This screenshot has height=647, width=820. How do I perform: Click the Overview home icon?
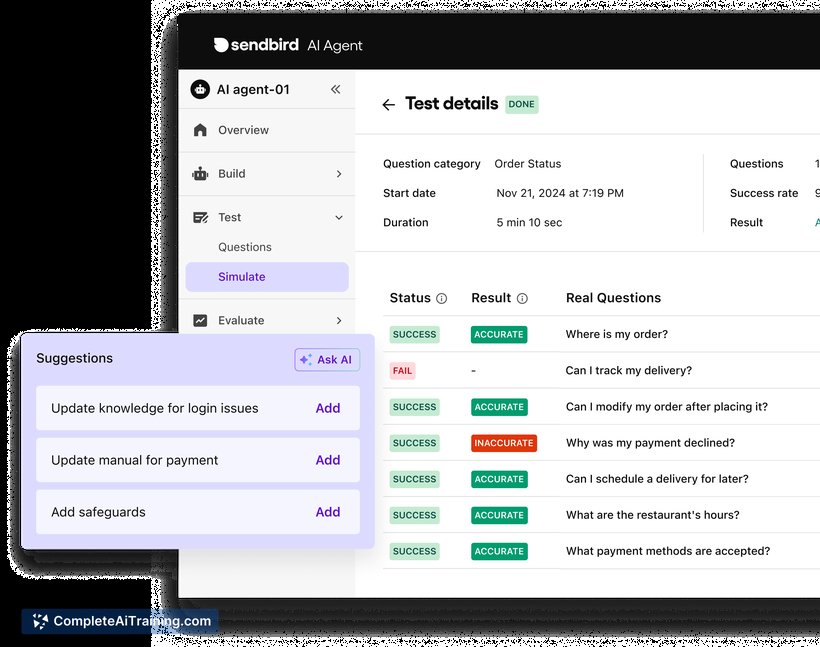click(200, 130)
